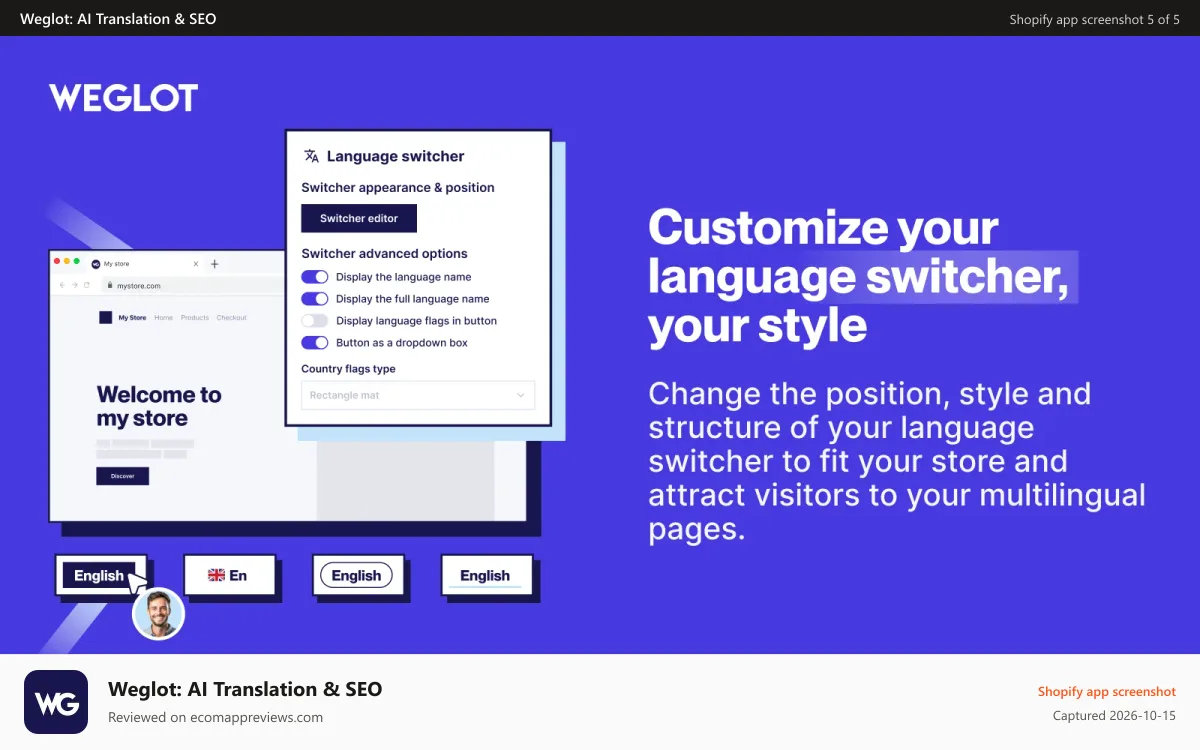Click the Discover button

point(122,476)
